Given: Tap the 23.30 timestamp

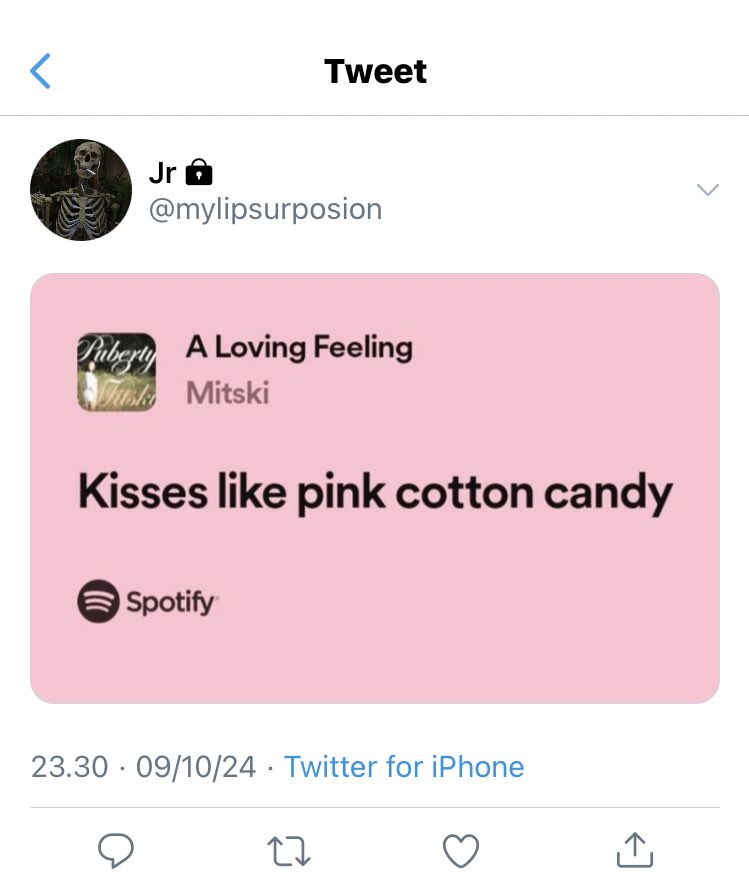Looking at the screenshot, I should point(70,766).
